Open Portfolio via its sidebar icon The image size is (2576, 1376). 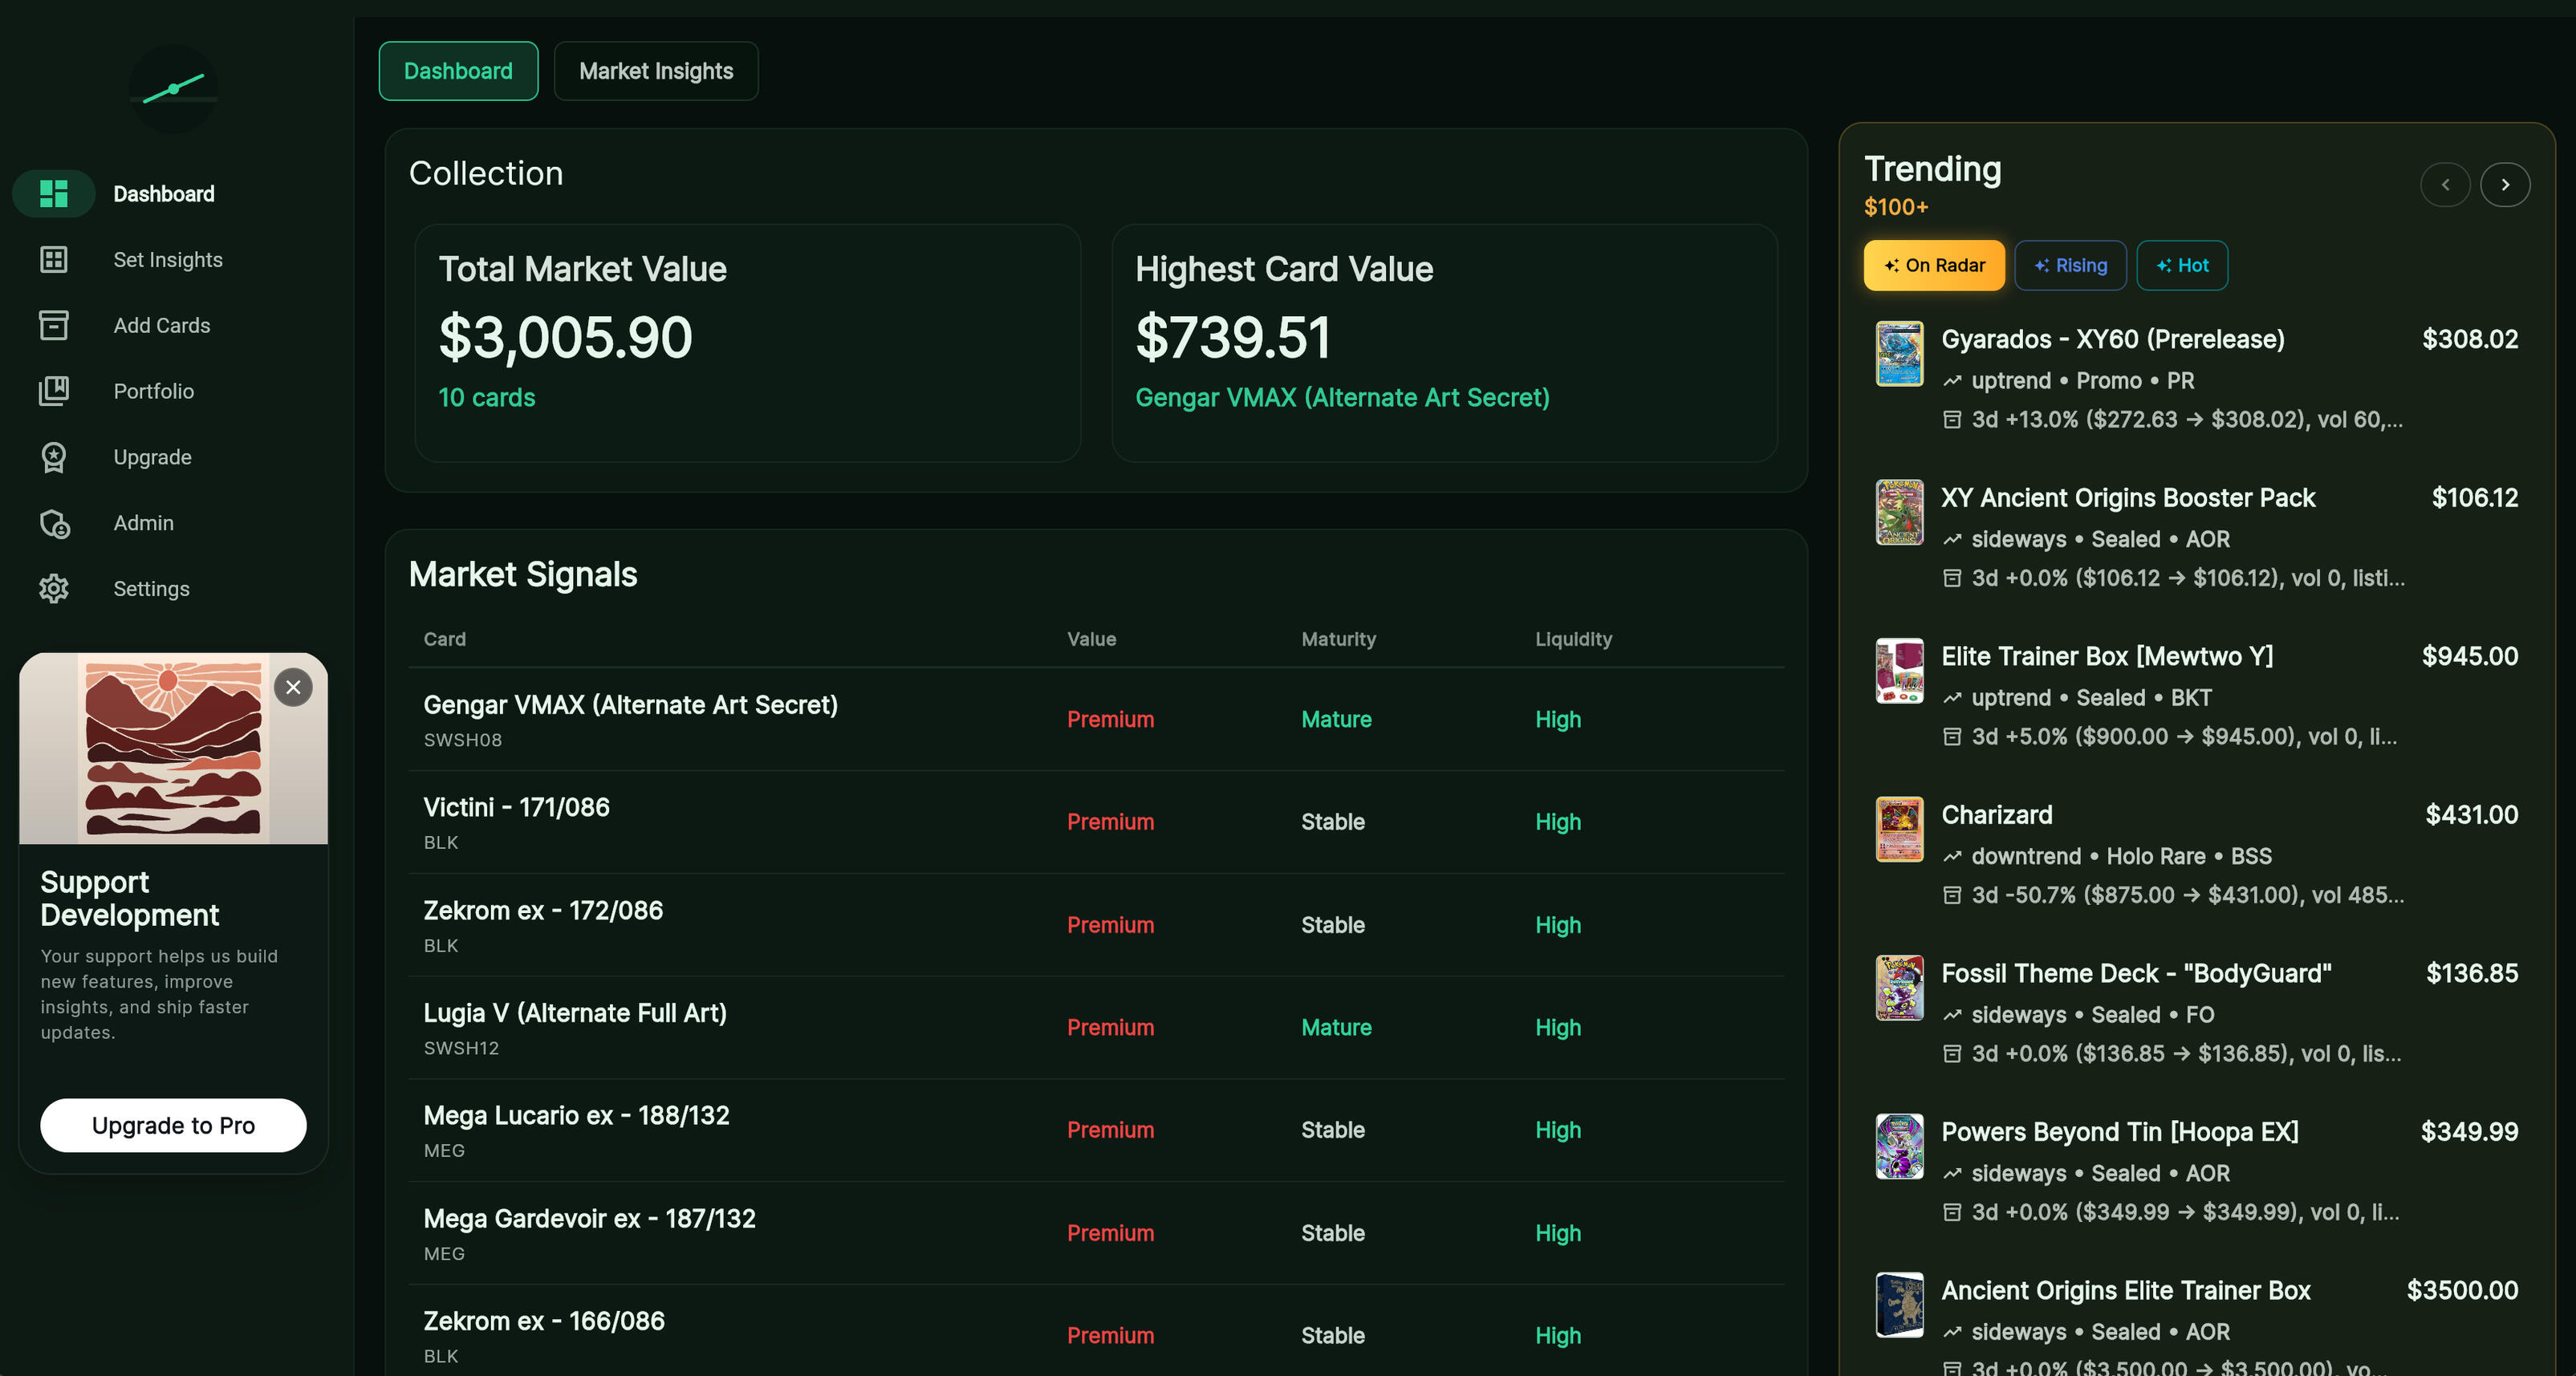(x=54, y=391)
